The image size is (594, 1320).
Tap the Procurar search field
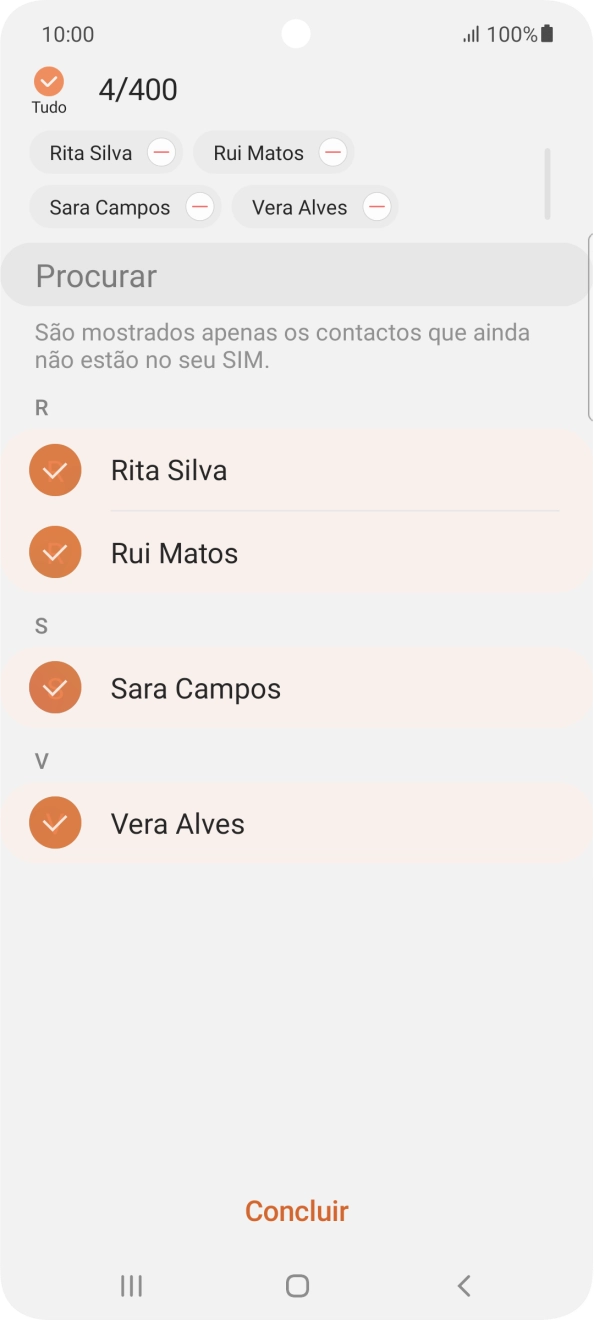pyautogui.click(x=296, y=274)
